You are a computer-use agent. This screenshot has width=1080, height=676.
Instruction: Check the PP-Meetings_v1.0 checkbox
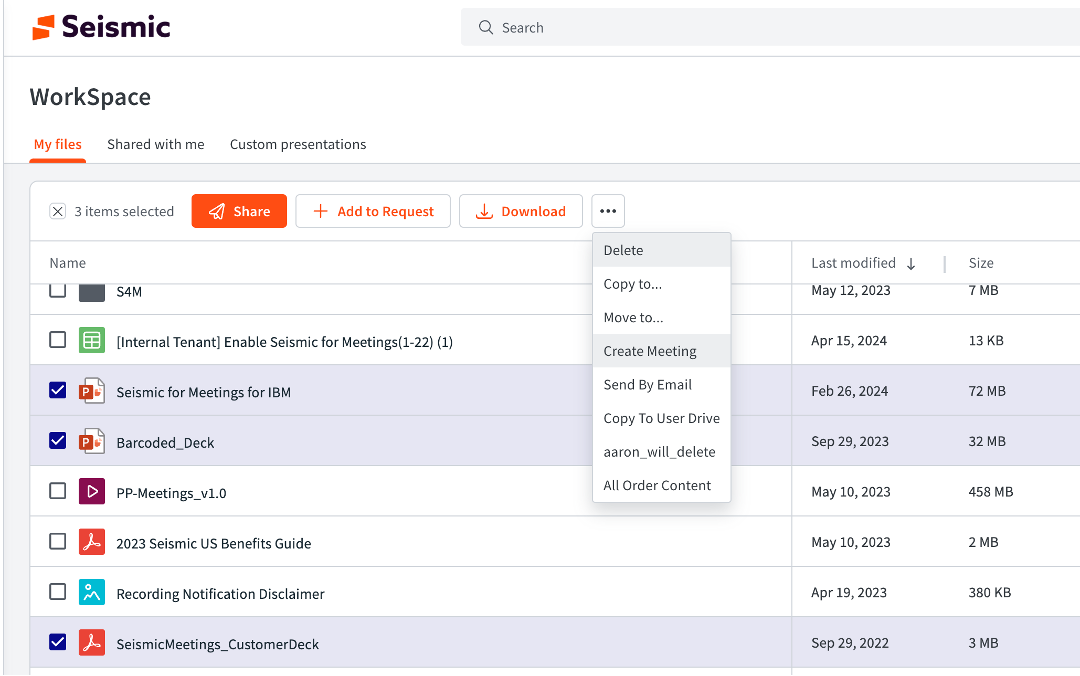coord(58,491)
